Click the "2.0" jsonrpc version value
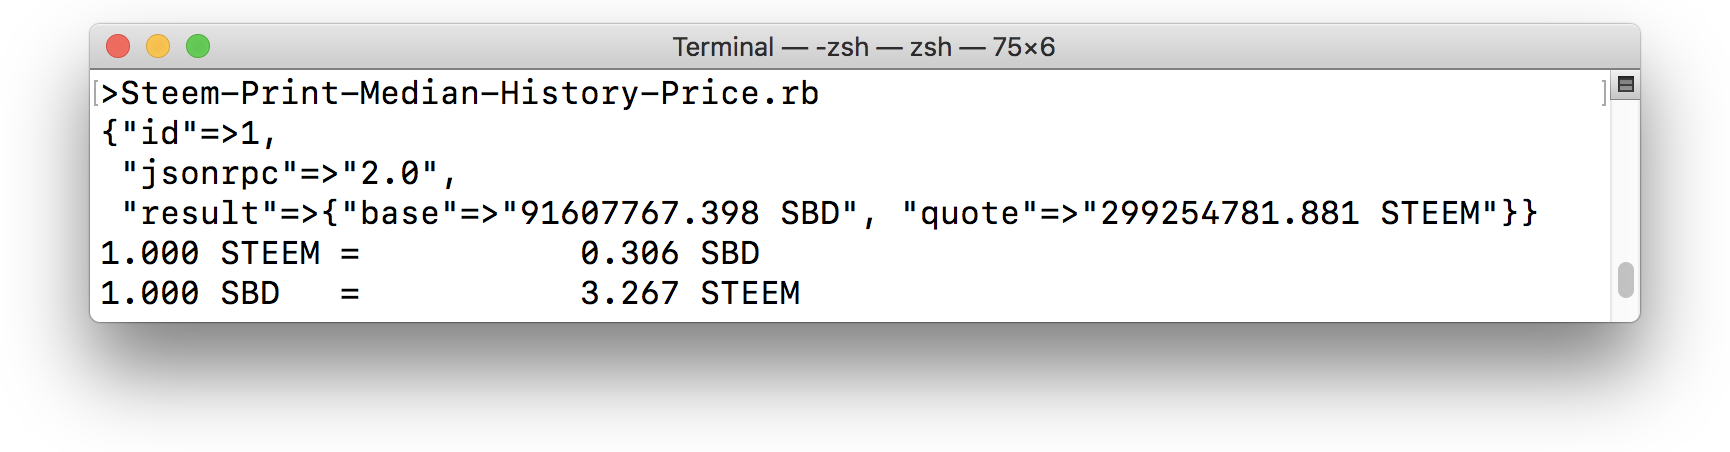This screenshot has height=452, width=1730. [x=390, y=173]
